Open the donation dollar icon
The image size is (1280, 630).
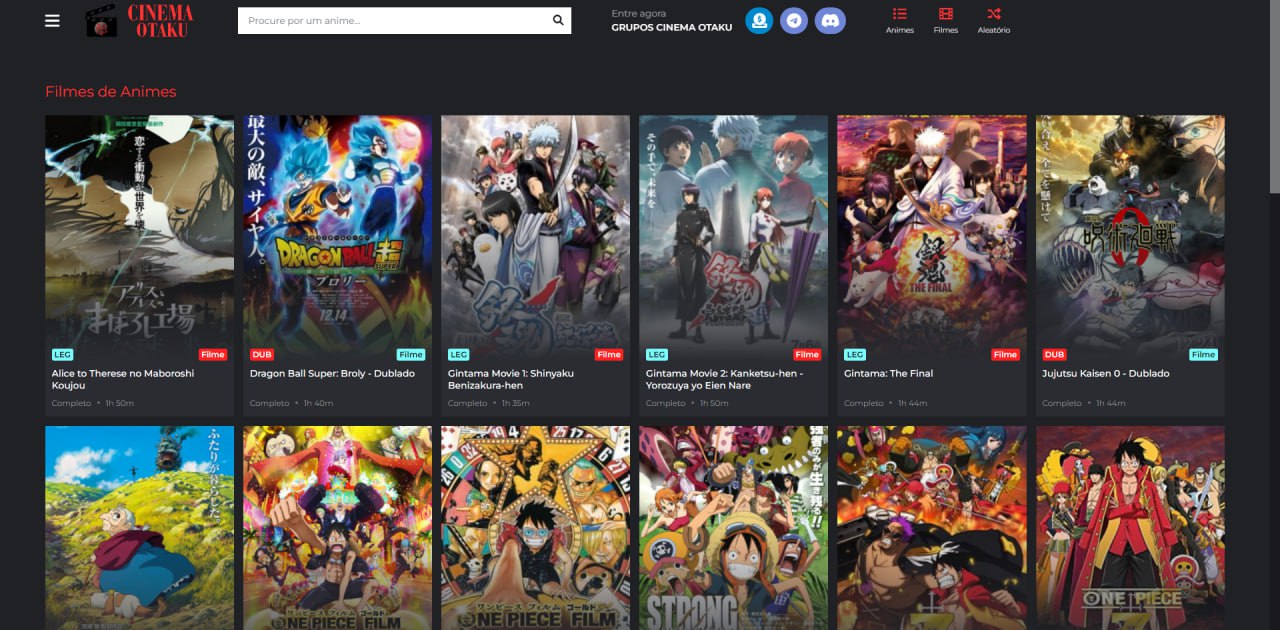point(759,20)
